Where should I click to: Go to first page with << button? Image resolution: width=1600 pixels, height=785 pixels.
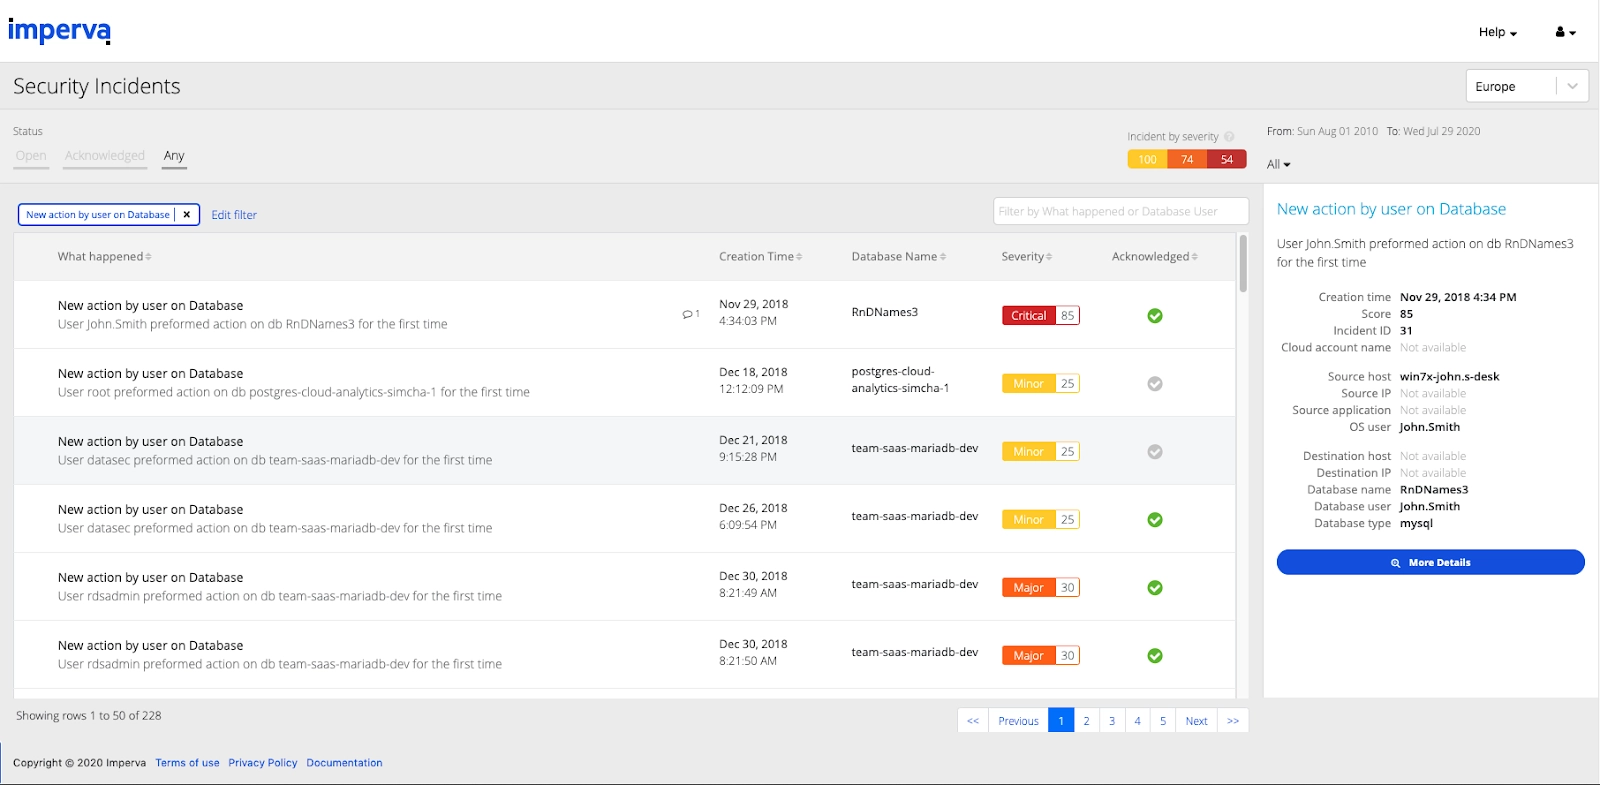(973, 721)
